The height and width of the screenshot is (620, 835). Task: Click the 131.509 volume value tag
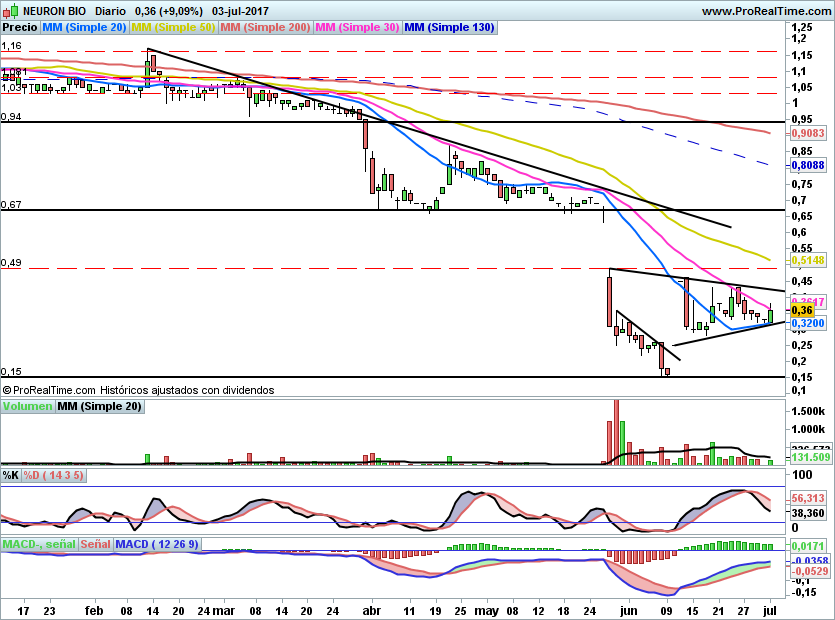[x=810, y=457]
